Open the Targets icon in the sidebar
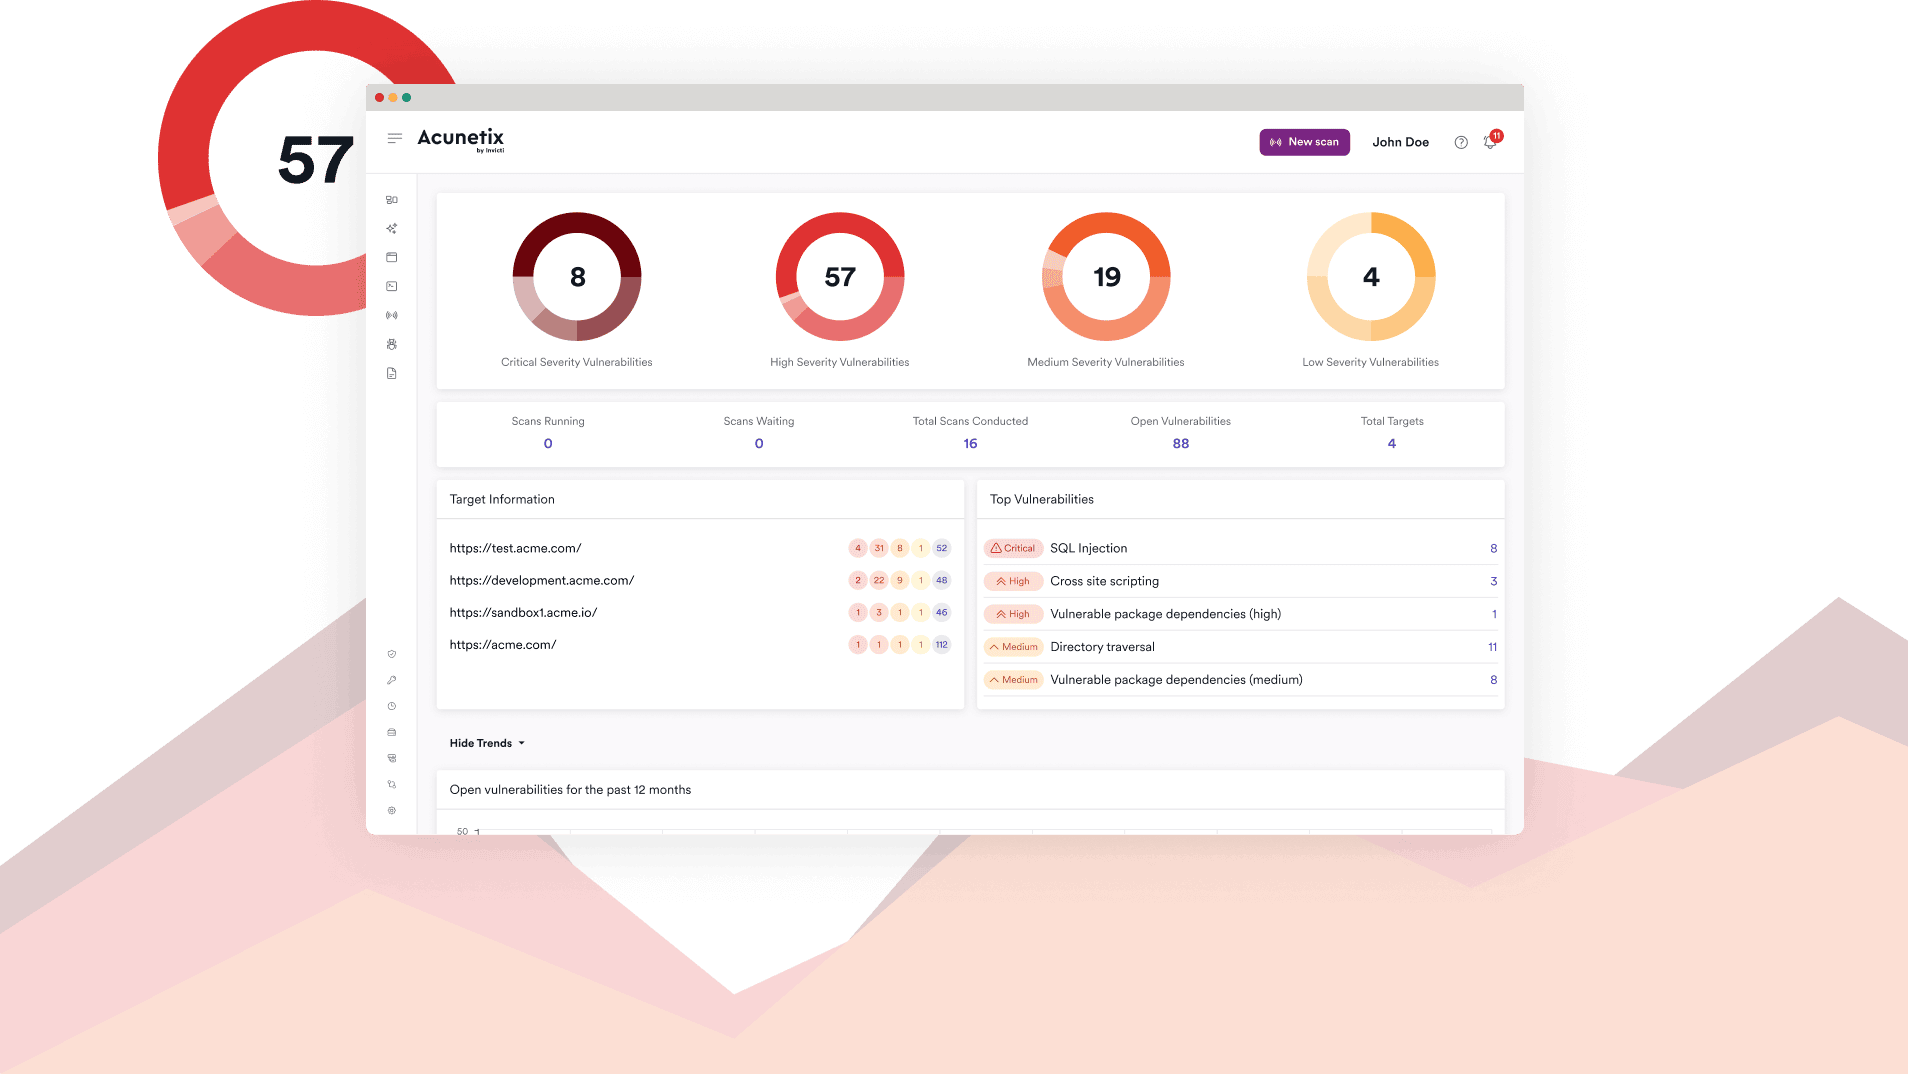Viewport: 1908px width, 1074px height. pyautogui.click(x=391, y=257)
